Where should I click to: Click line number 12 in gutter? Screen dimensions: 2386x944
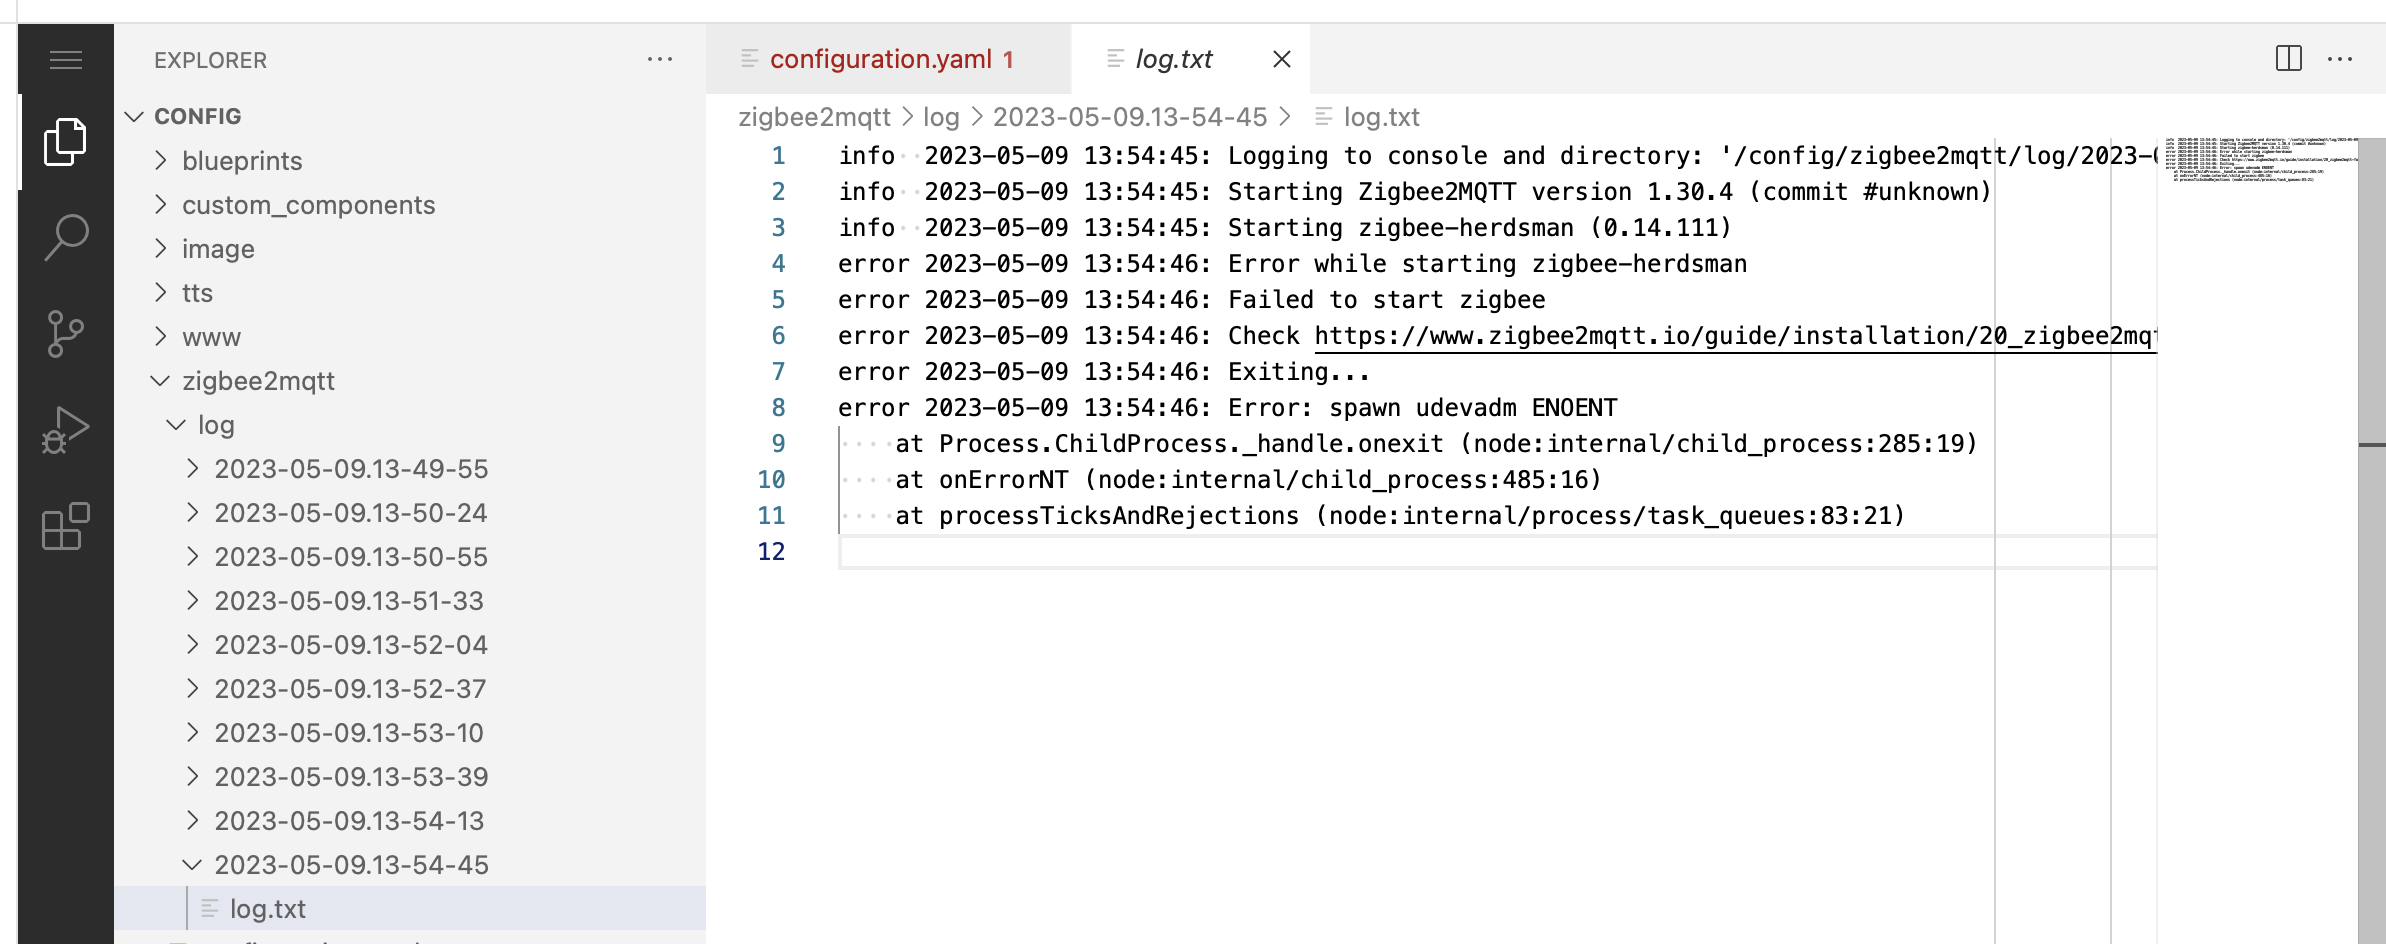771,552
